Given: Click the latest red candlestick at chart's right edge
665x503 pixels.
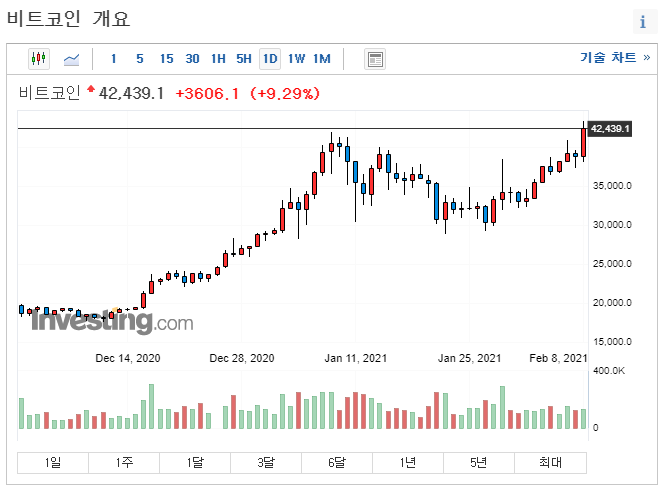Looking at the screenshot, I should click(x=584, y=143).
